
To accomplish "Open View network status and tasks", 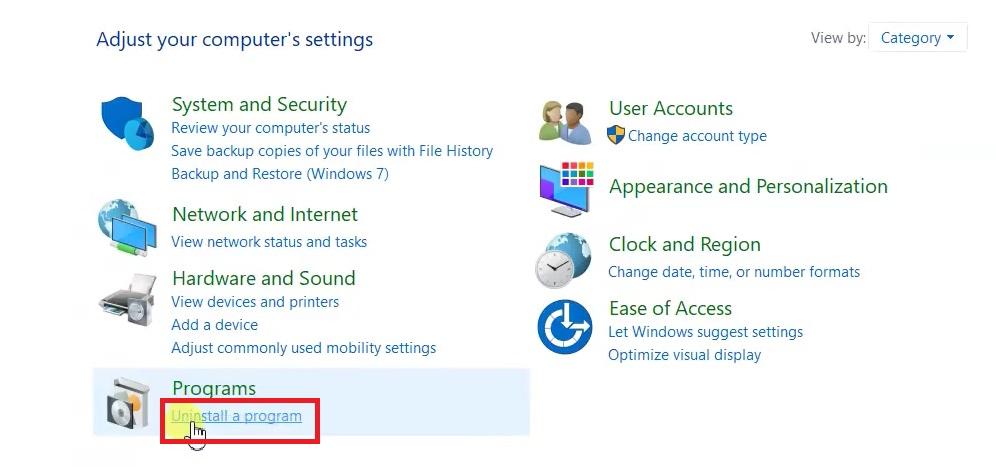I will pos(269,241).
